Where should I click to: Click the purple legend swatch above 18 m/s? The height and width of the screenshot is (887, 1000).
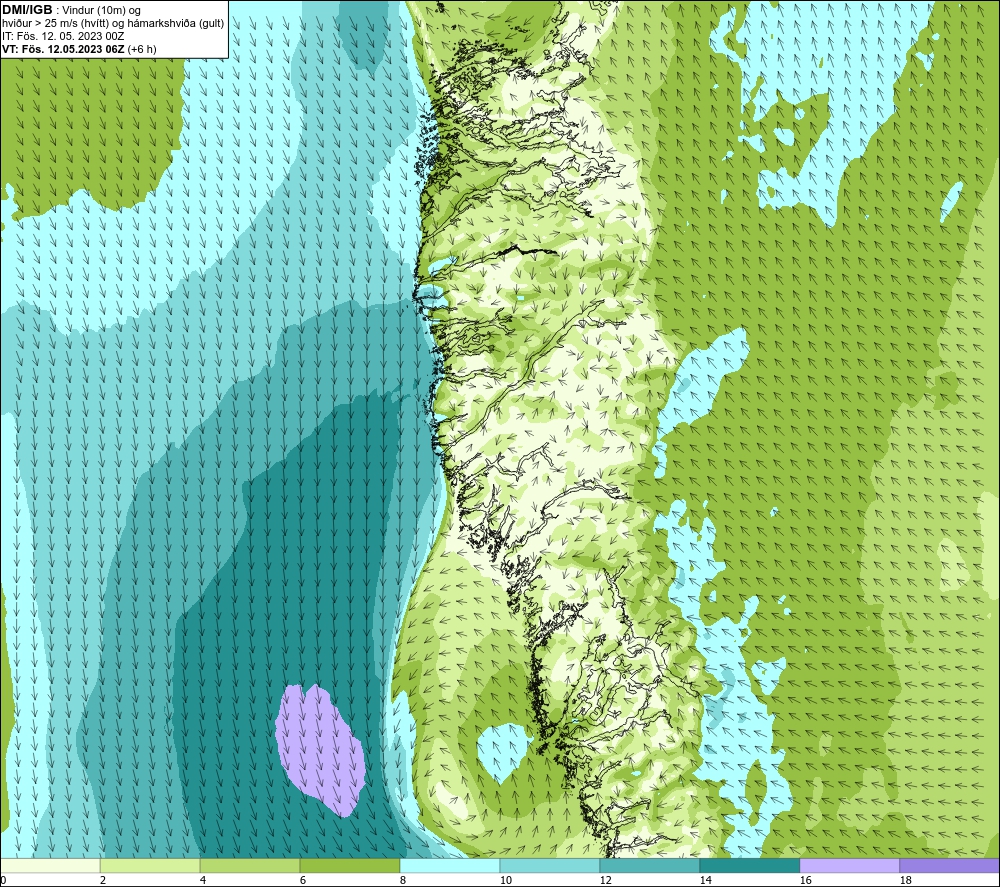(x=949, y=866)
